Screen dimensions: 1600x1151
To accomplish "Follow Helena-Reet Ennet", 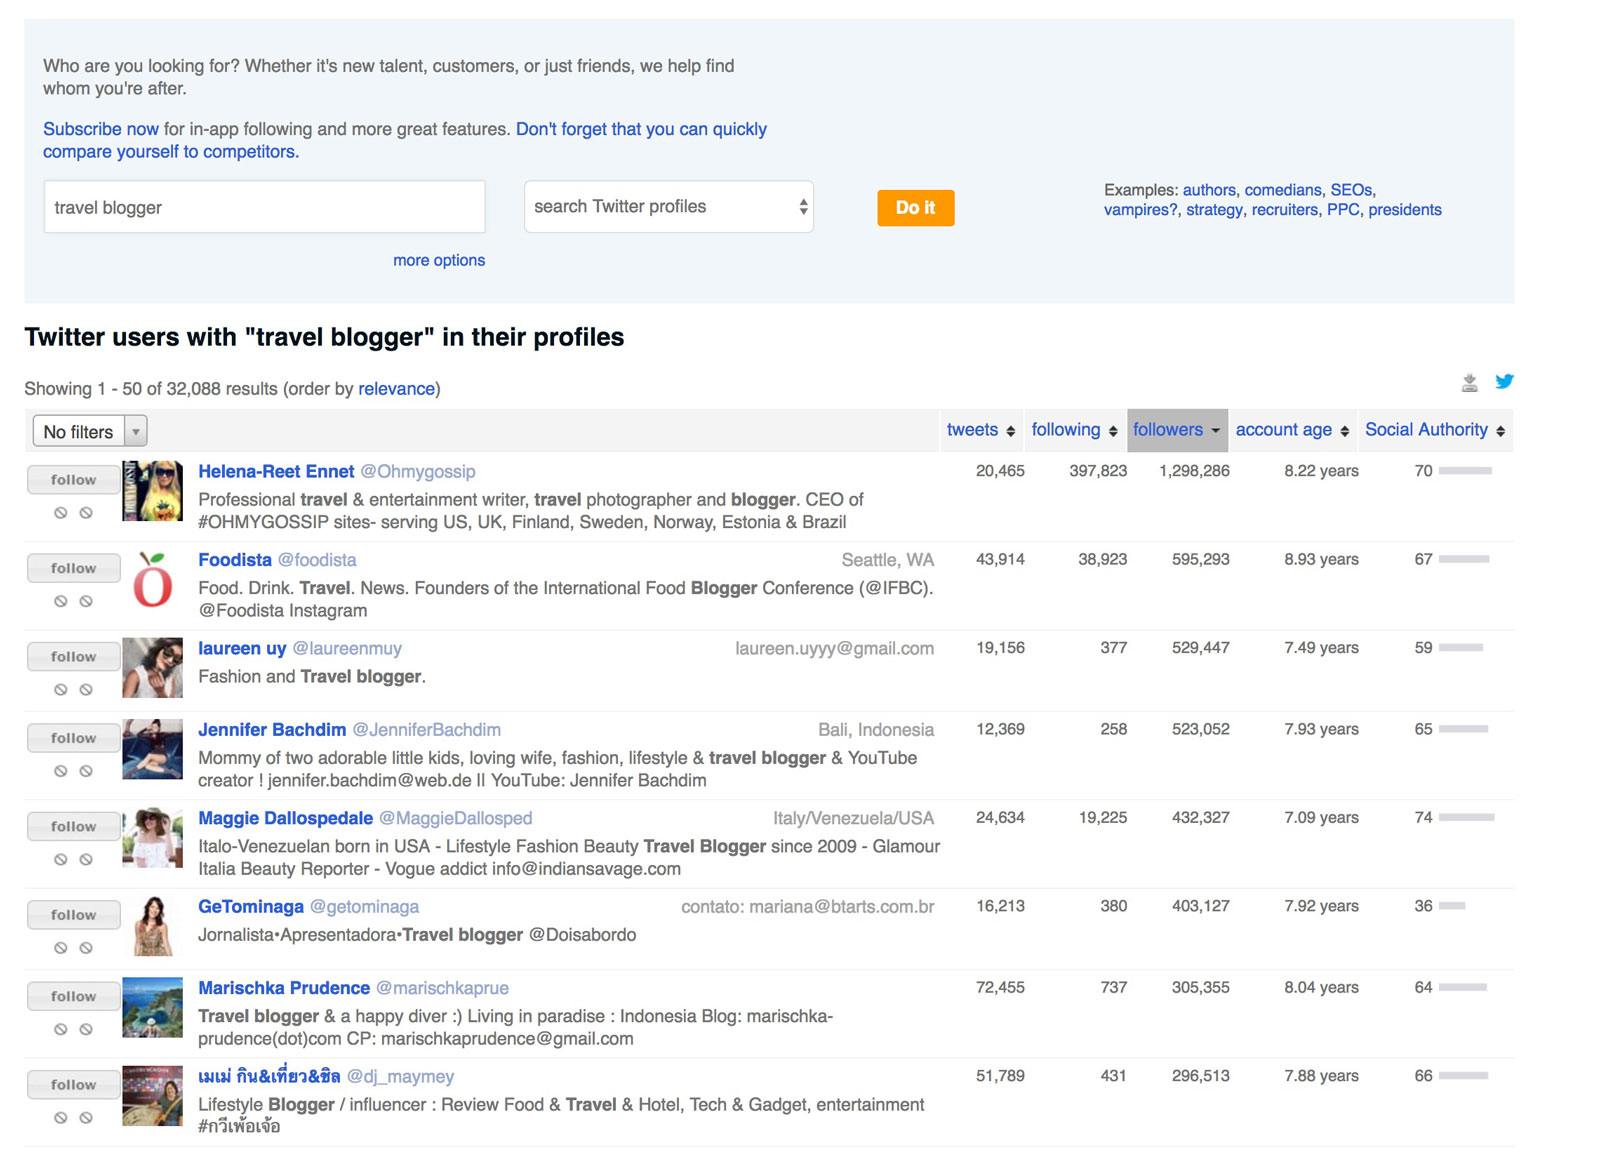I will coord(74,480).
